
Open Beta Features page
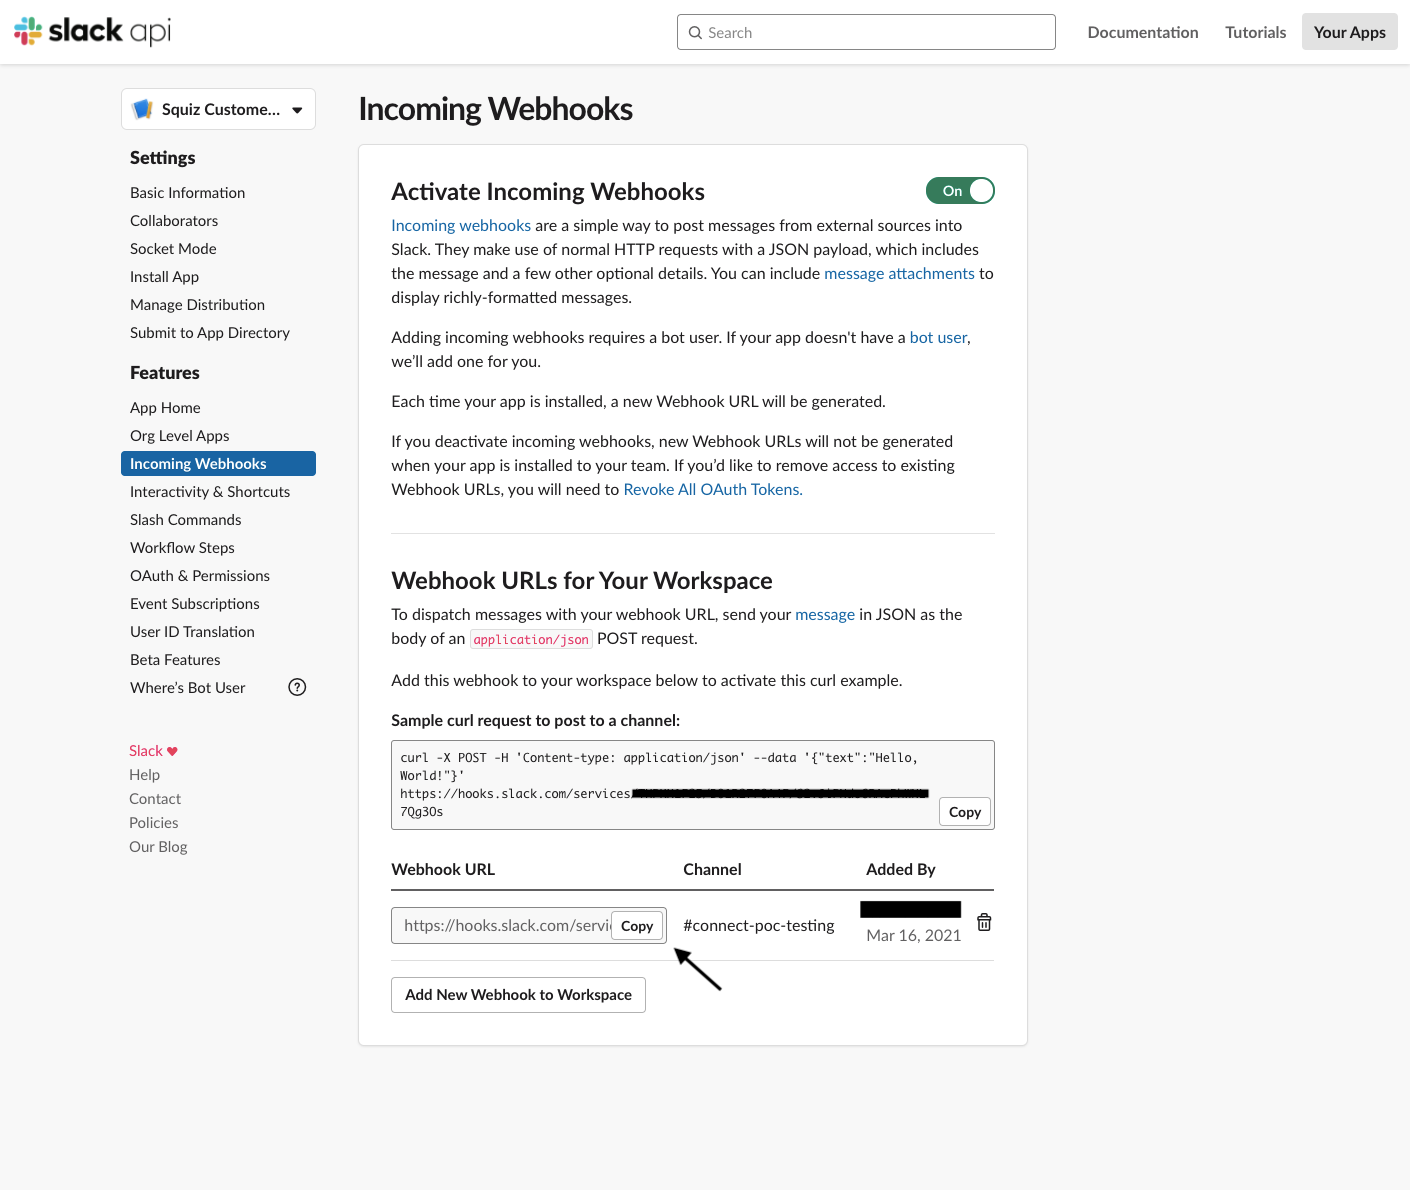[x=175, y=660]
